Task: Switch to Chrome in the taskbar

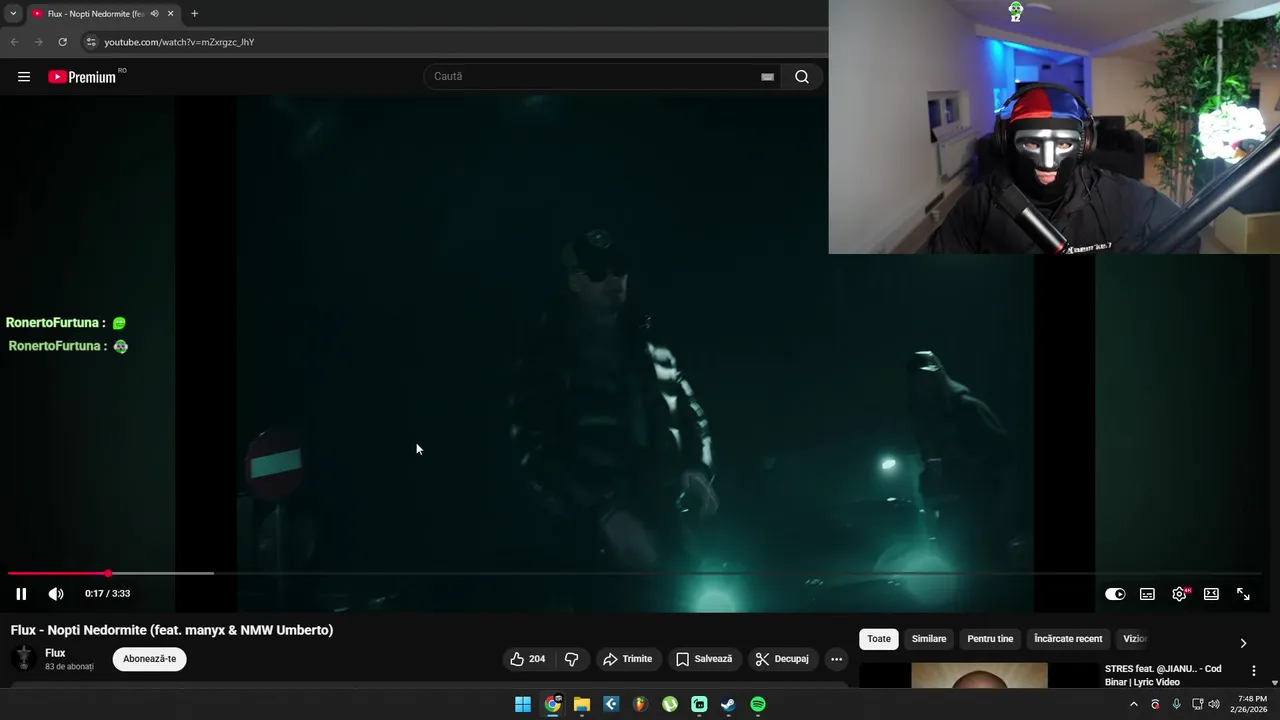Action: [x=552, y=704]
